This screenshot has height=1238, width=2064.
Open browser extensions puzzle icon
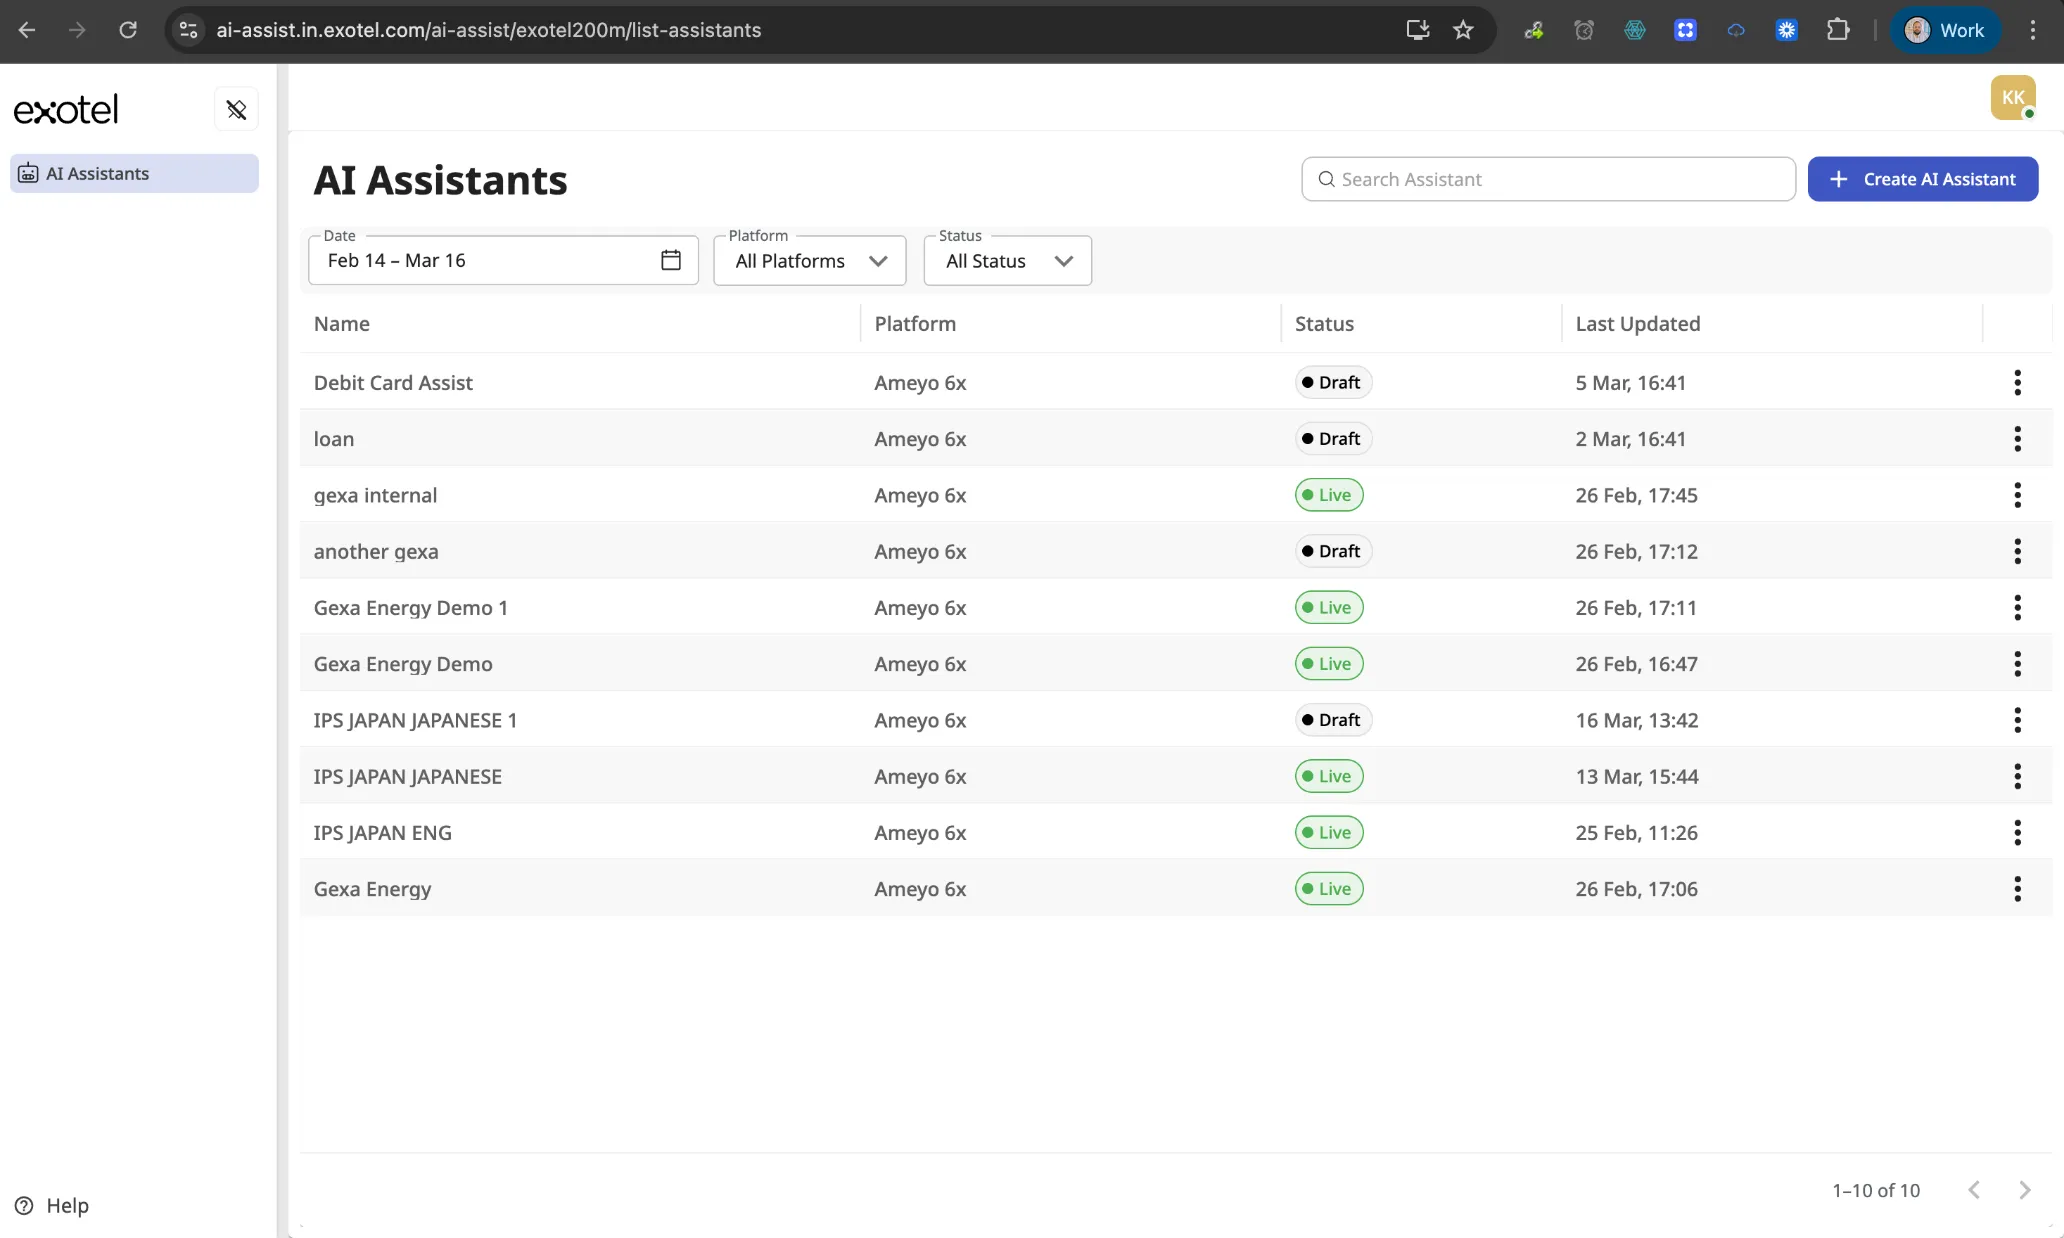click(x=1838, y=30)
